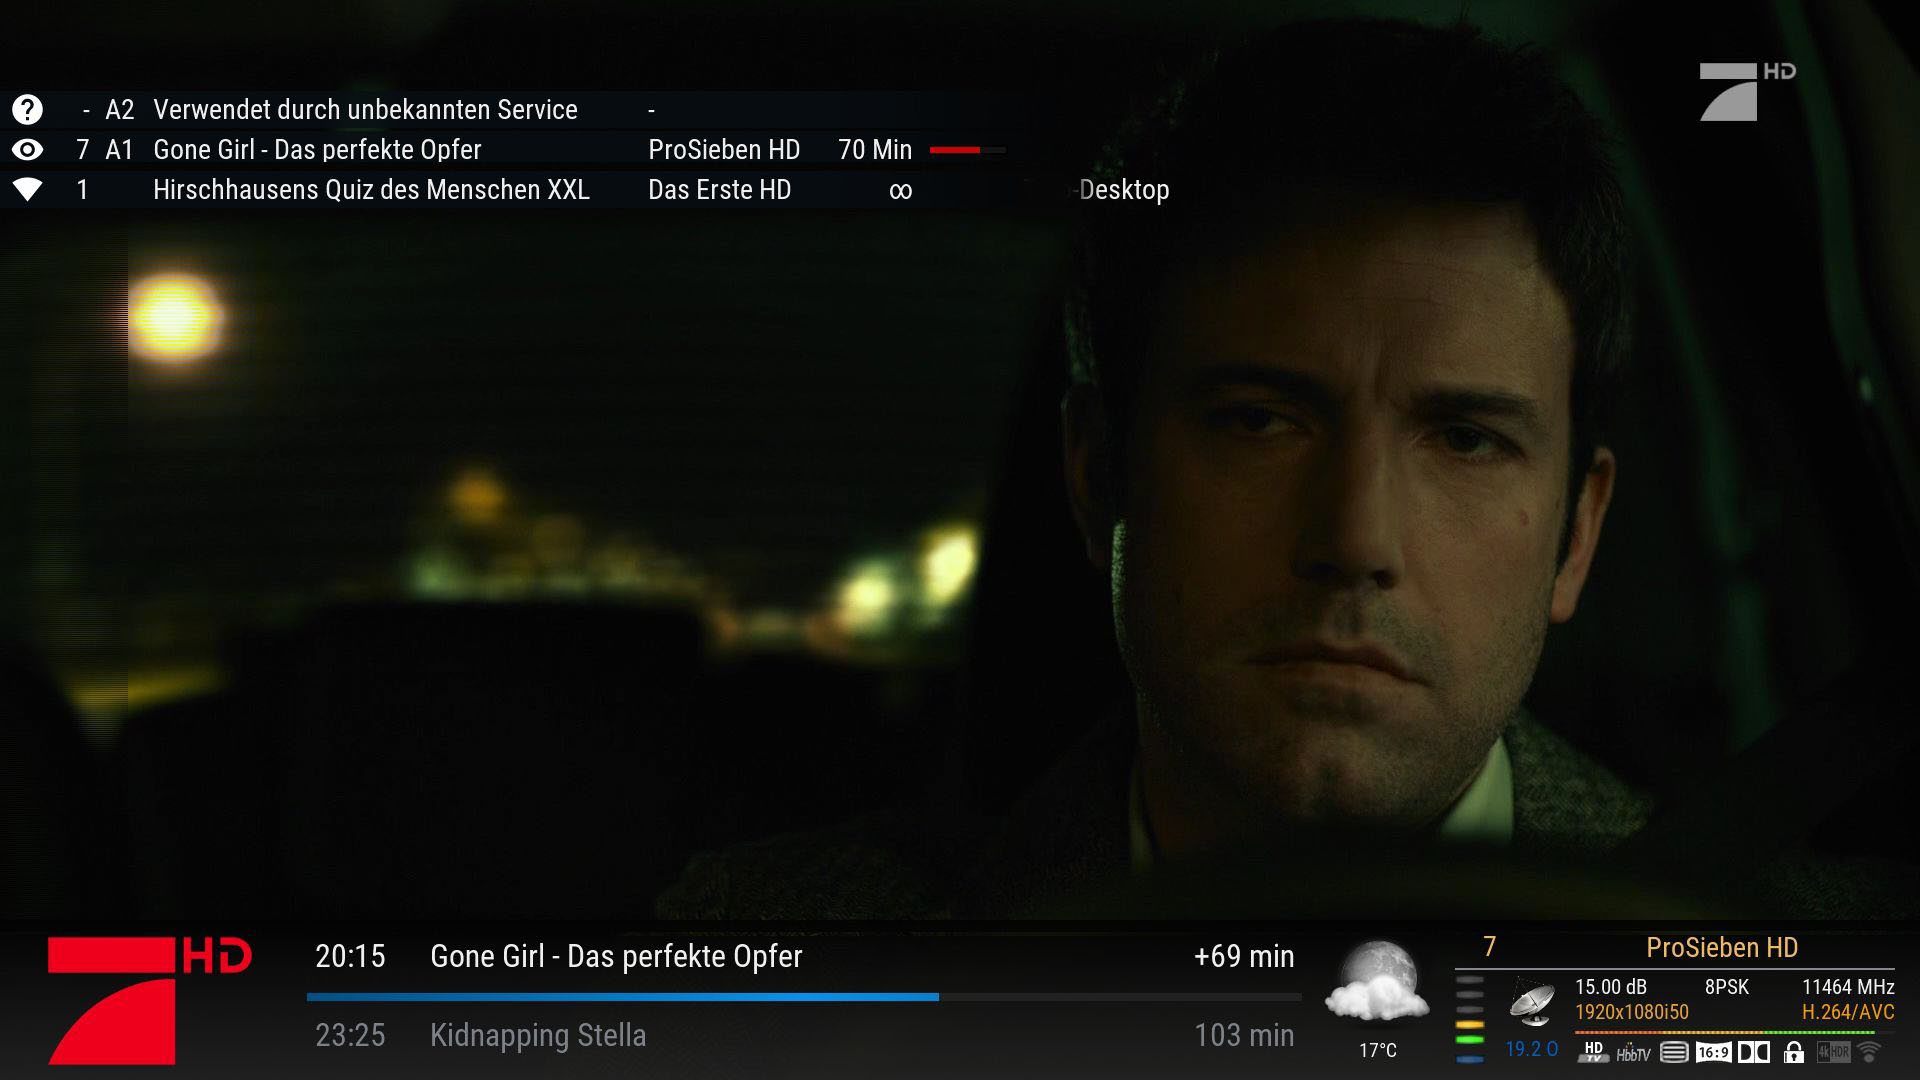Image resolution: width=1920 pixels, height=1080 pixels.
Task: Select the Hirschhausens Quiz des Menschen XXL row
Action: (x=371, y=190)
